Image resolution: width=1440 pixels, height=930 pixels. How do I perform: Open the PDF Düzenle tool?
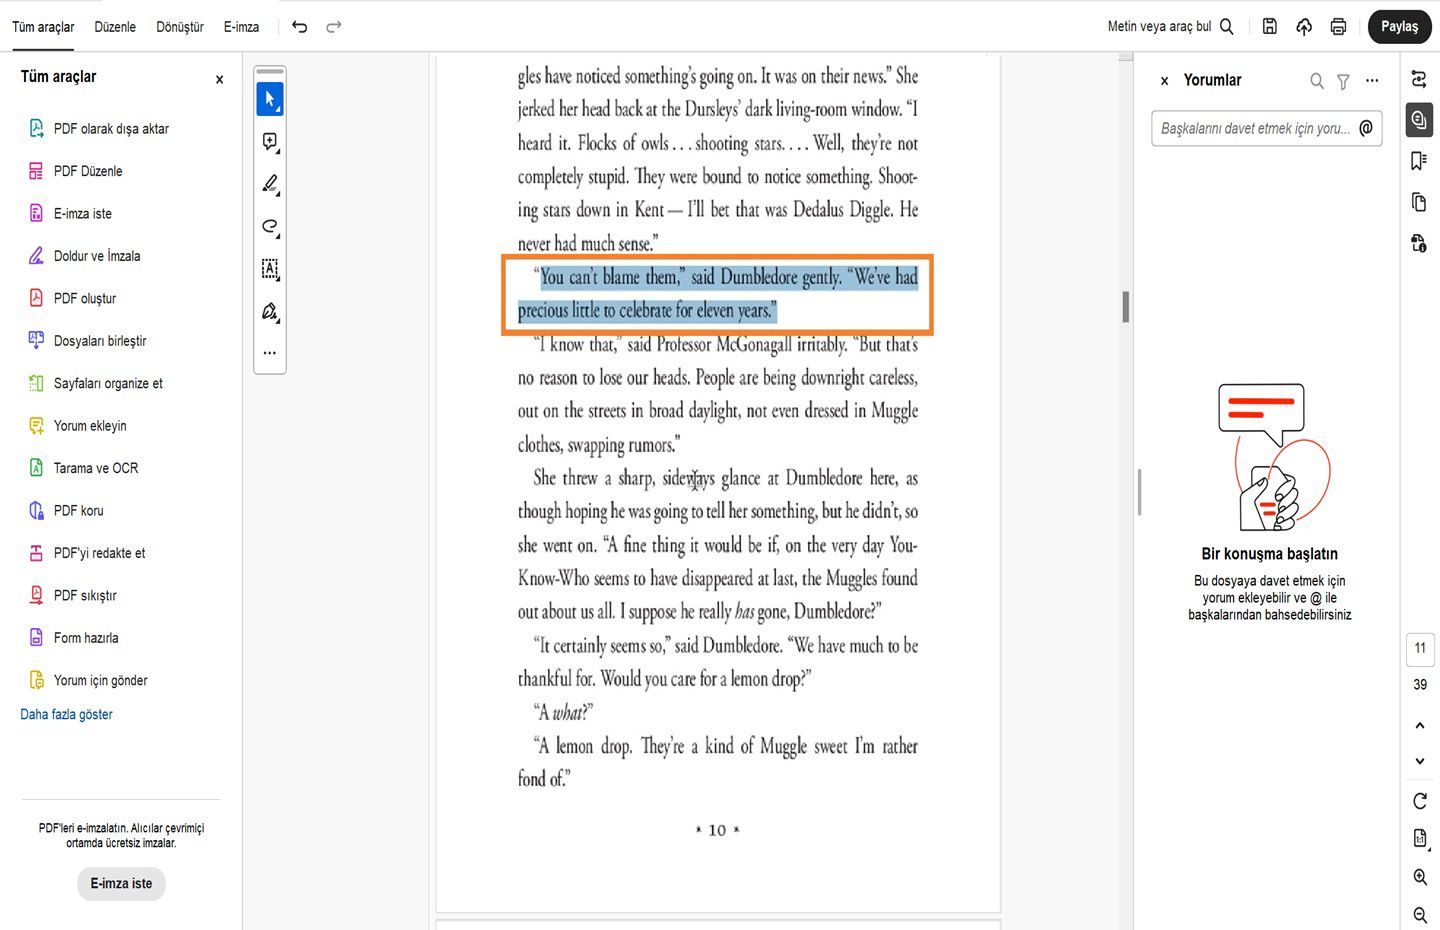(x=75, y=171)
